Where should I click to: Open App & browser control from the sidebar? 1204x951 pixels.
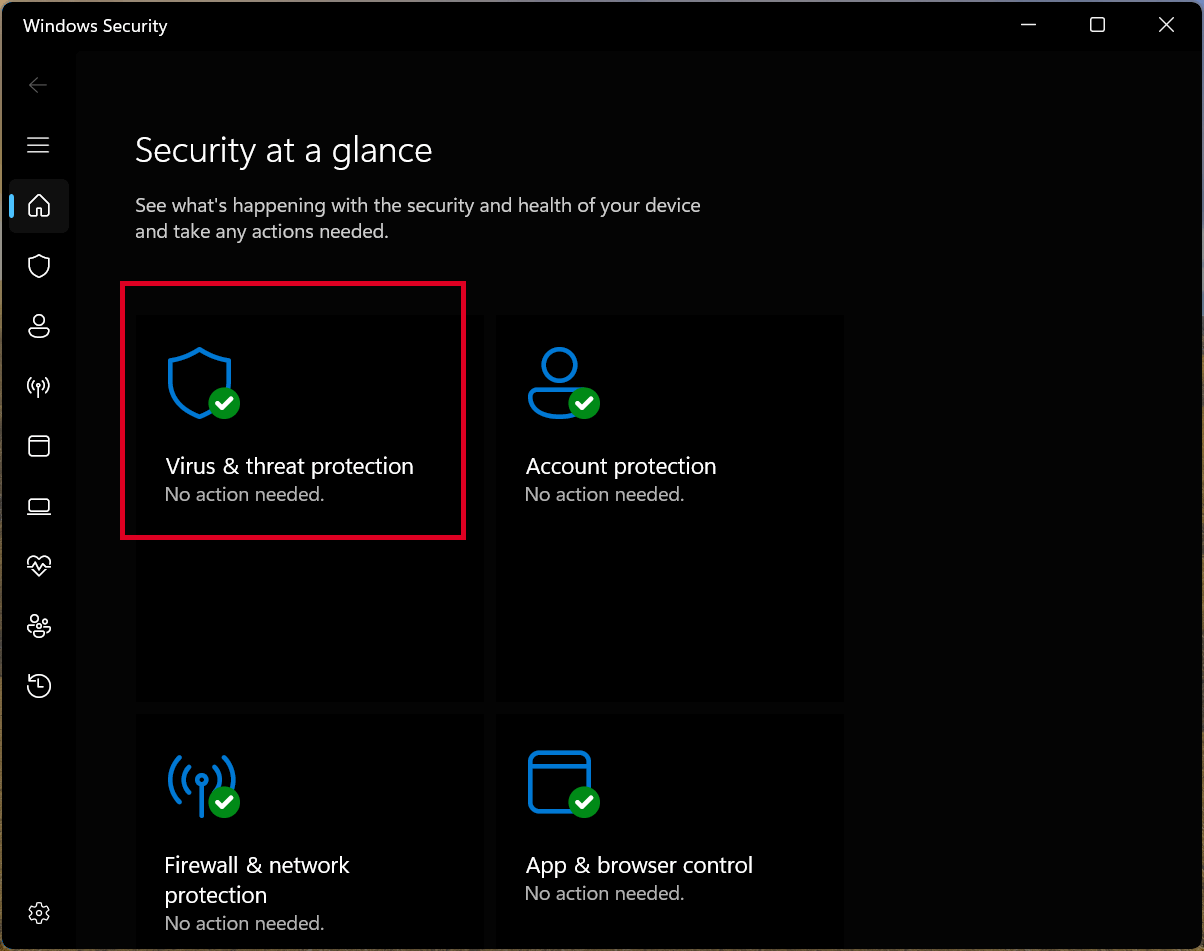pos(38,446)
